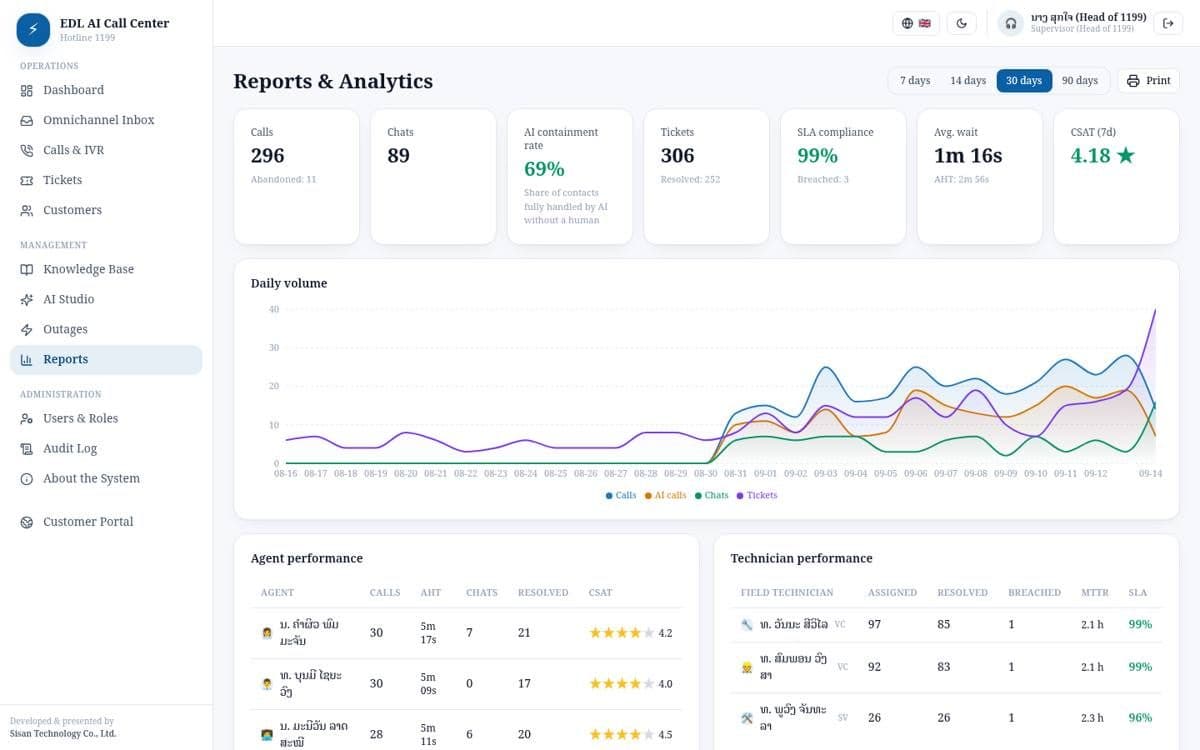The height and width of the screenshot is (750, 1200).
Task: Toggle AI calls series in legend
Action: pos(666,495)
